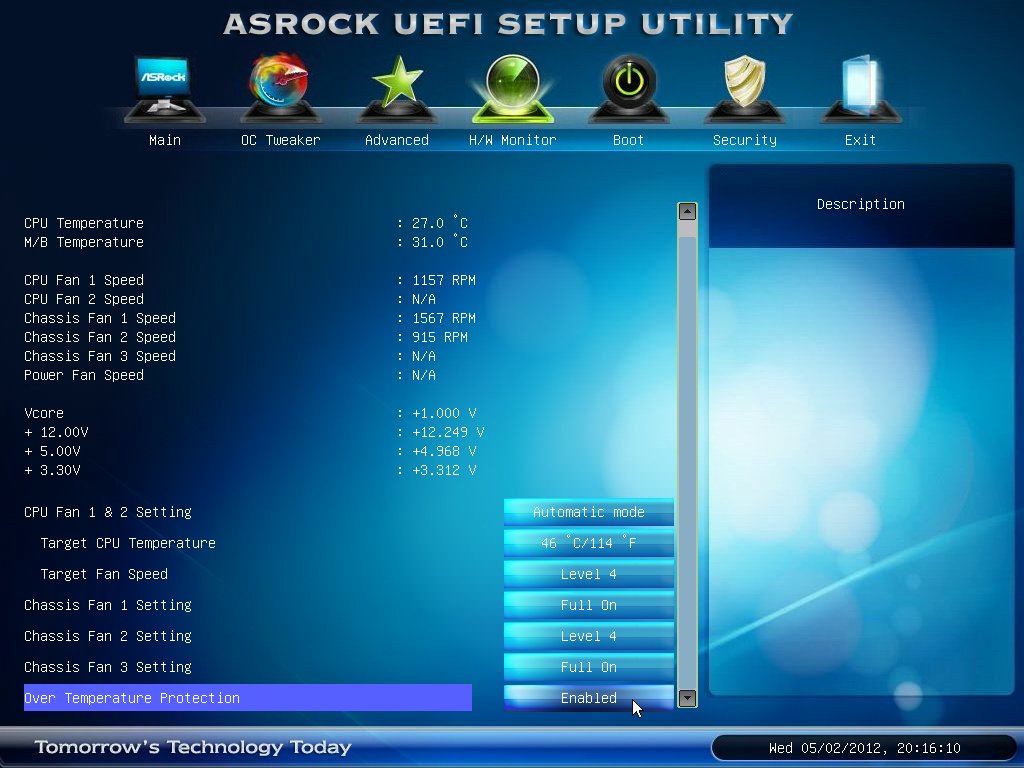Image resolution: width=1024 pixels, height=768 pixels.
Task: Click the scrollbar down arrow
Action: 687,698
